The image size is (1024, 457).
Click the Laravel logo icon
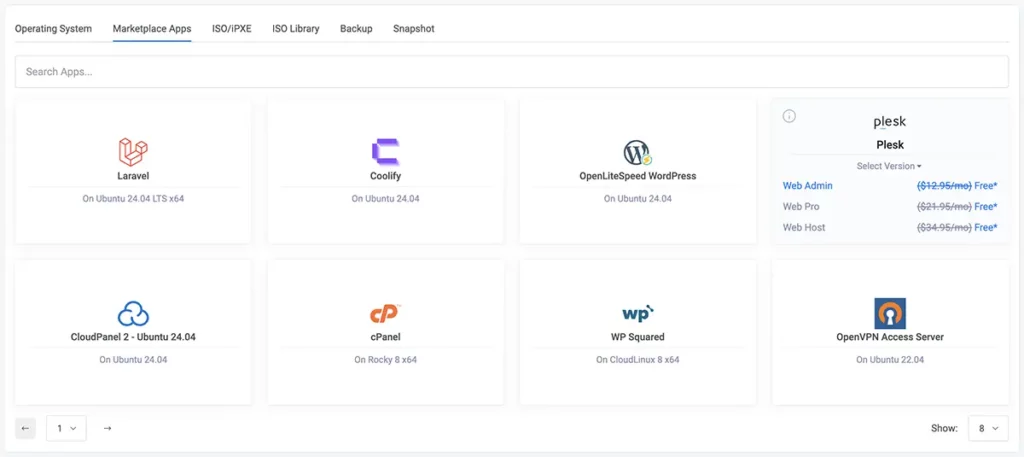click(x=133, y=151)
